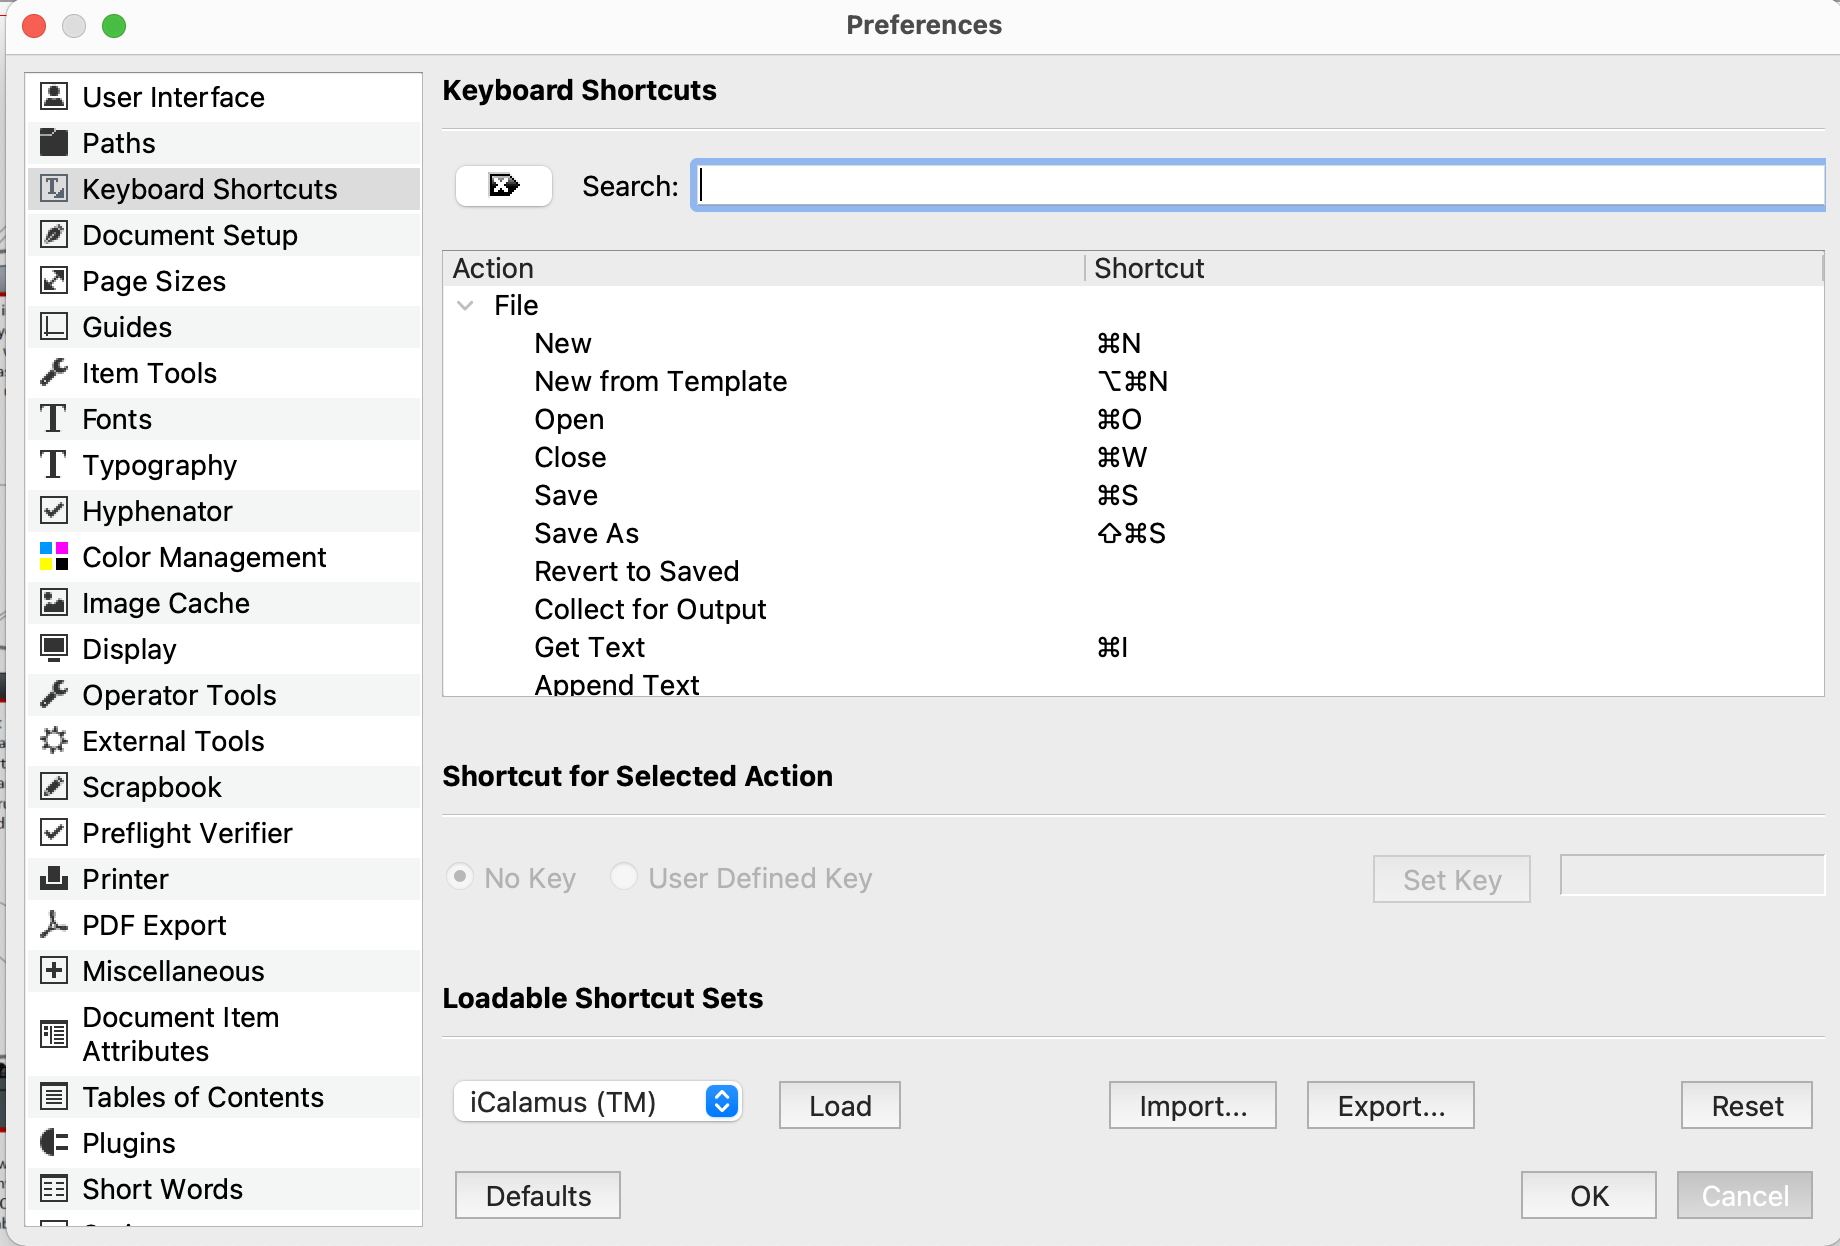Click the clear search arrow icon button
Screen dimensions: 1840x1246
[x=504, y=186]
